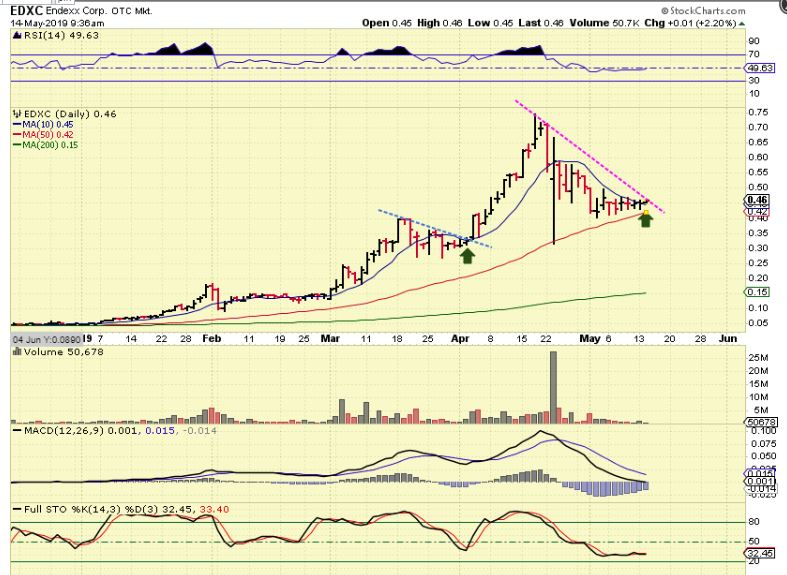787x575 pixels.
Task: Click the Volume 50.7K header readout
Action: 604,23
